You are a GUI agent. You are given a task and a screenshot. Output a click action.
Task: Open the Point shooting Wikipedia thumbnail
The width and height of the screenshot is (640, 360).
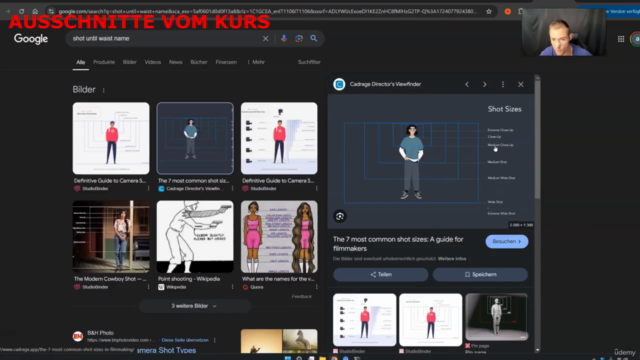pos(195,237)
